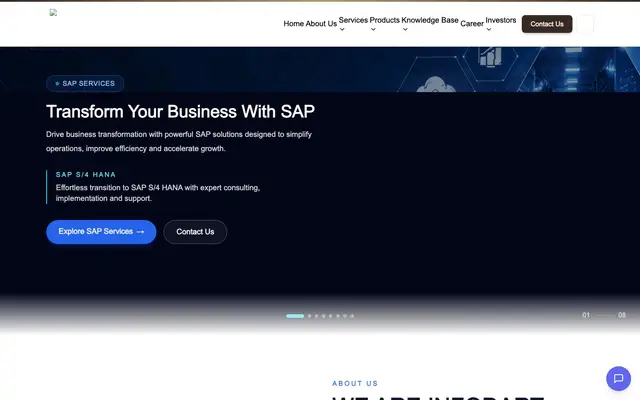Jump to the second carousel slide dot

[x=310, y=316]
